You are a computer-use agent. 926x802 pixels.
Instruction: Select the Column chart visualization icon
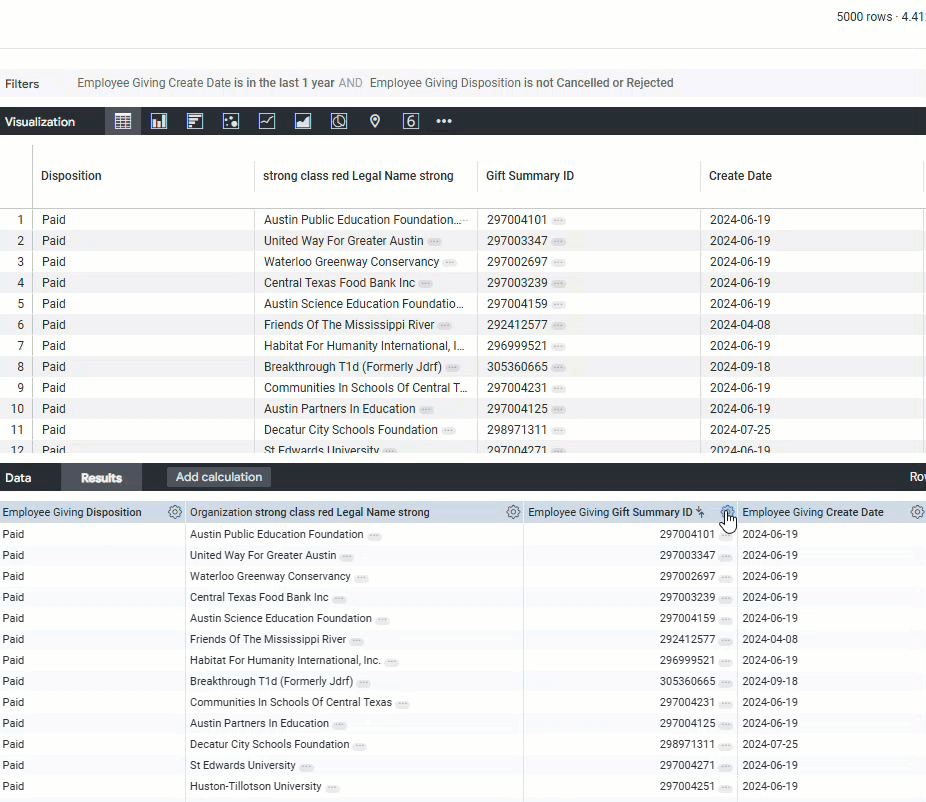tap(159, 122)
